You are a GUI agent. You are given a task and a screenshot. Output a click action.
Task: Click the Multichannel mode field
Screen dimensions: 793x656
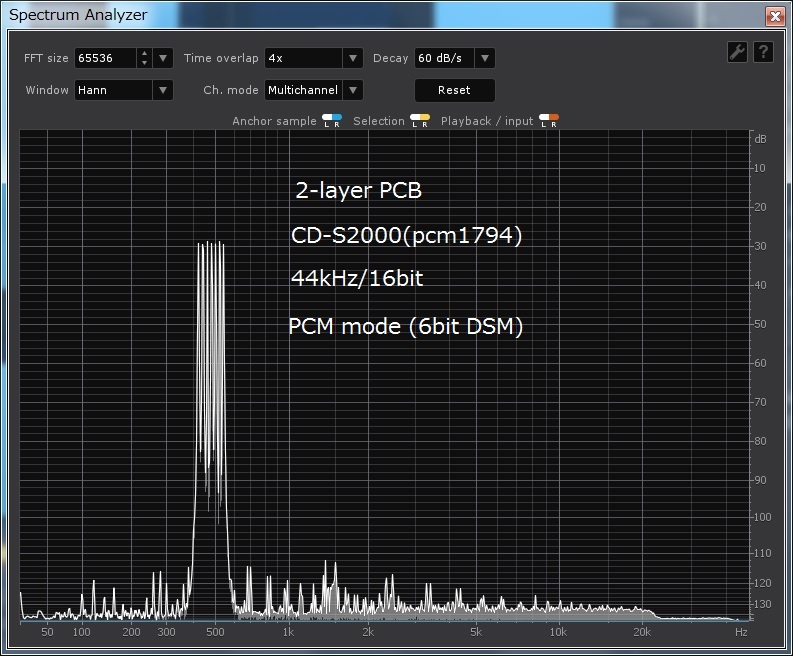pyautogui.click(x=303, y=91)
